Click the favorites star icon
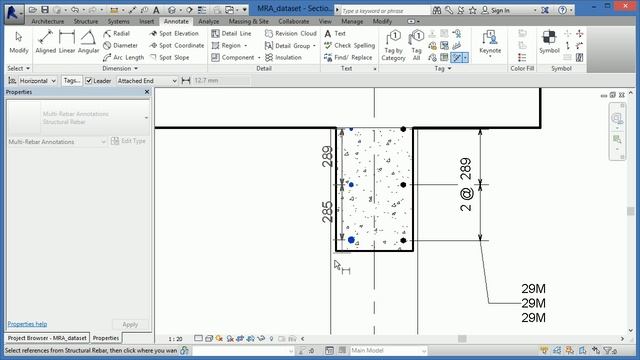The image size is (640, 360). coord(472,10)
